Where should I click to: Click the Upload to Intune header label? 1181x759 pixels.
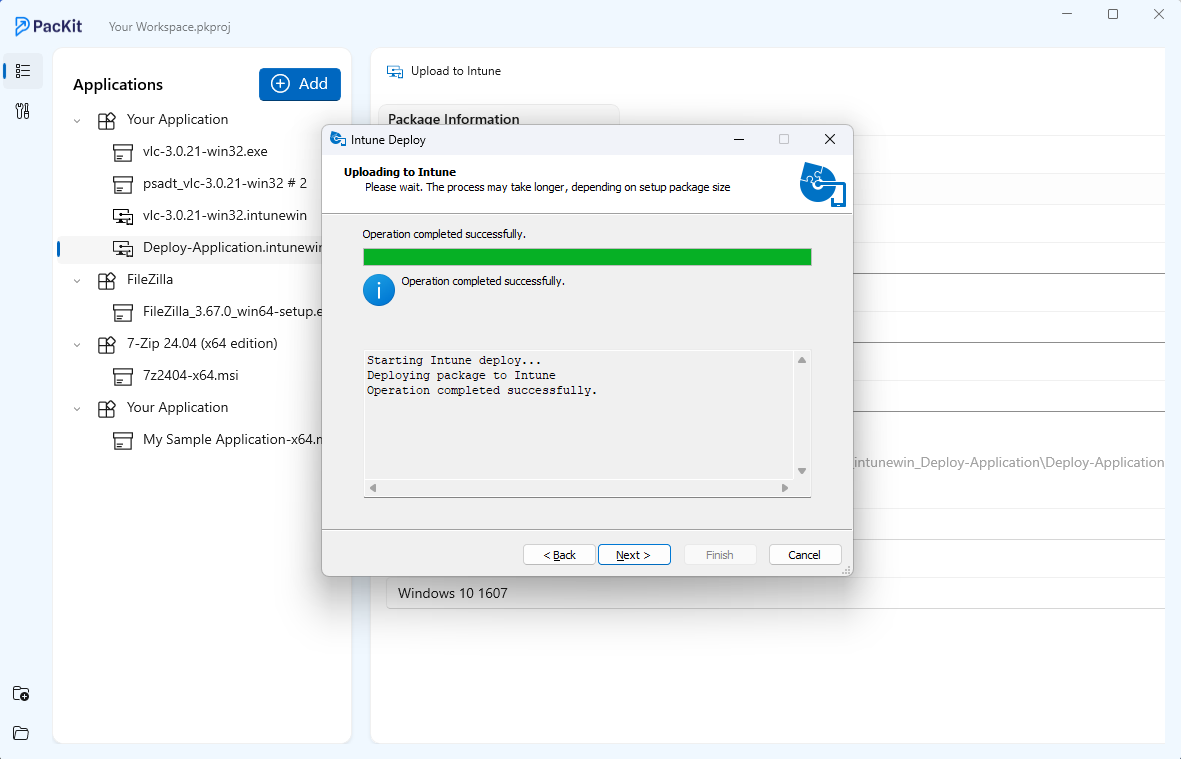pyautogui.click(x=456, y=71)
